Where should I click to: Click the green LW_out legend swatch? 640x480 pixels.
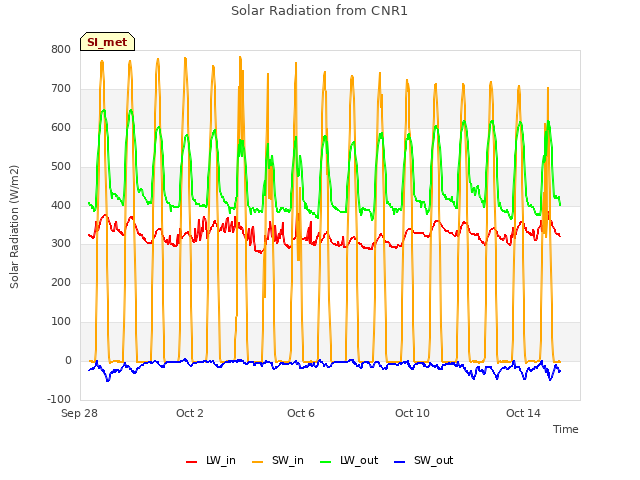click(x=326, y=462)
